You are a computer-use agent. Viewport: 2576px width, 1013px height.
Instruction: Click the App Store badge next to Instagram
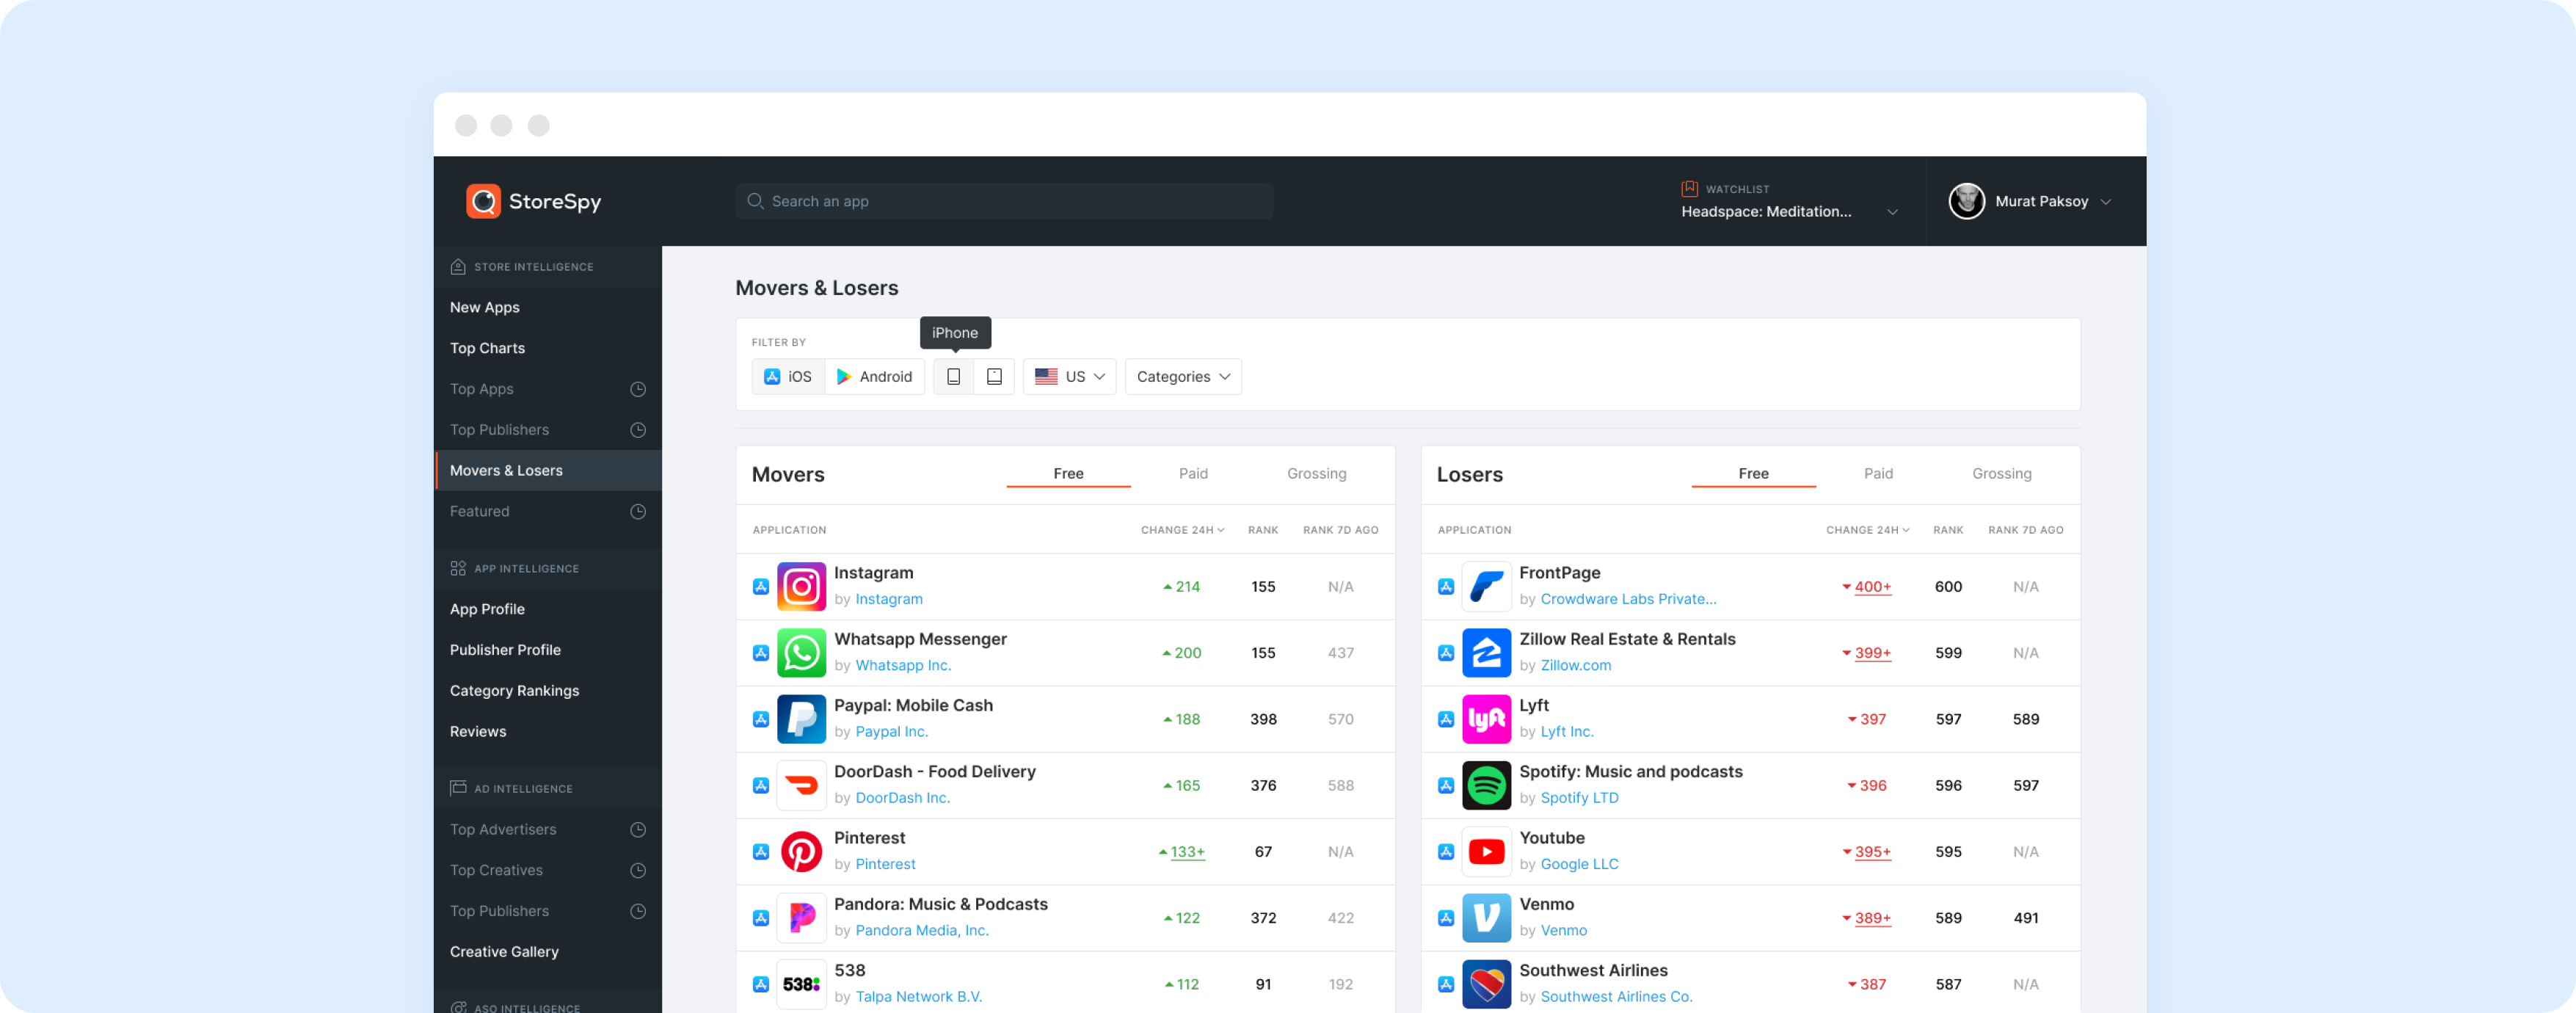760,586
